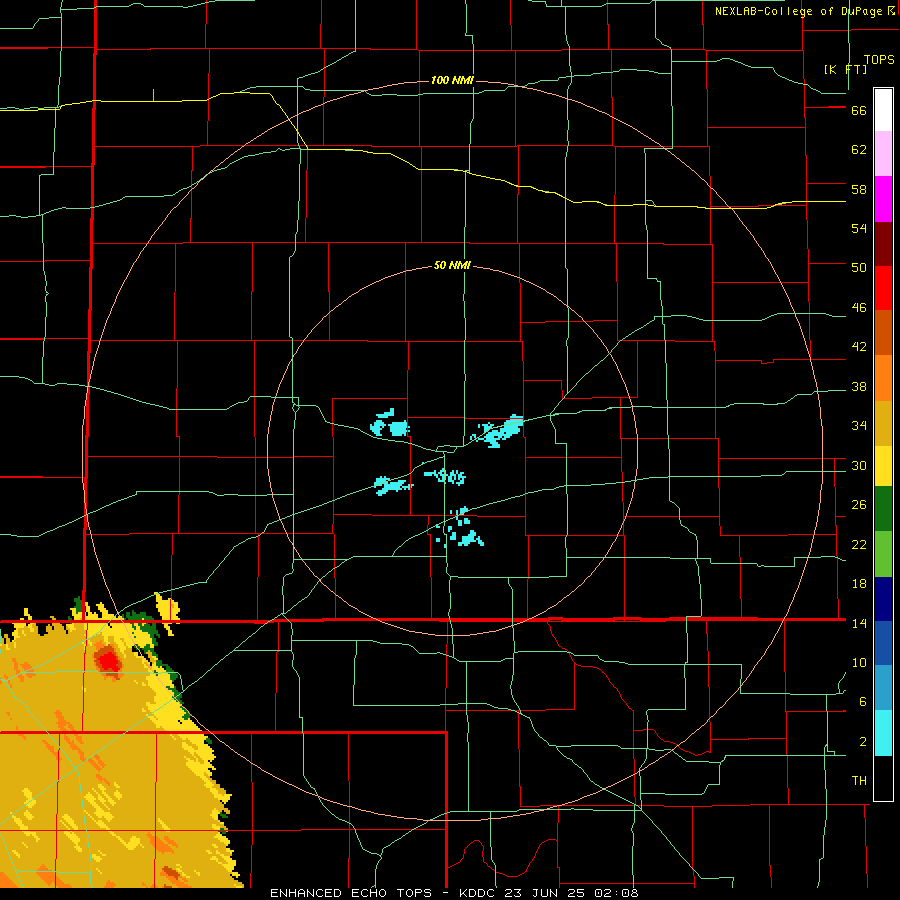
Task: Click the 46 legend value
Action: [859, 308]
